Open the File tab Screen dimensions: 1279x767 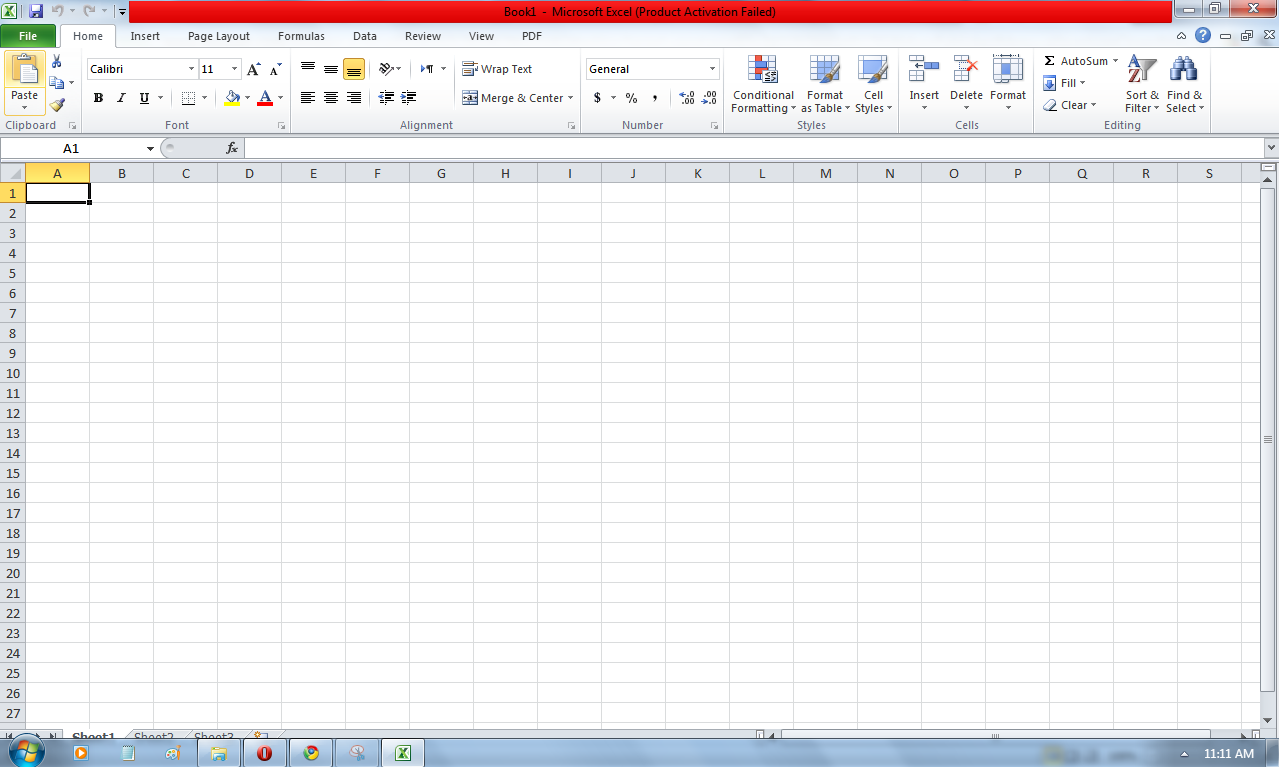pyautogui.click(x=28, y=36)
